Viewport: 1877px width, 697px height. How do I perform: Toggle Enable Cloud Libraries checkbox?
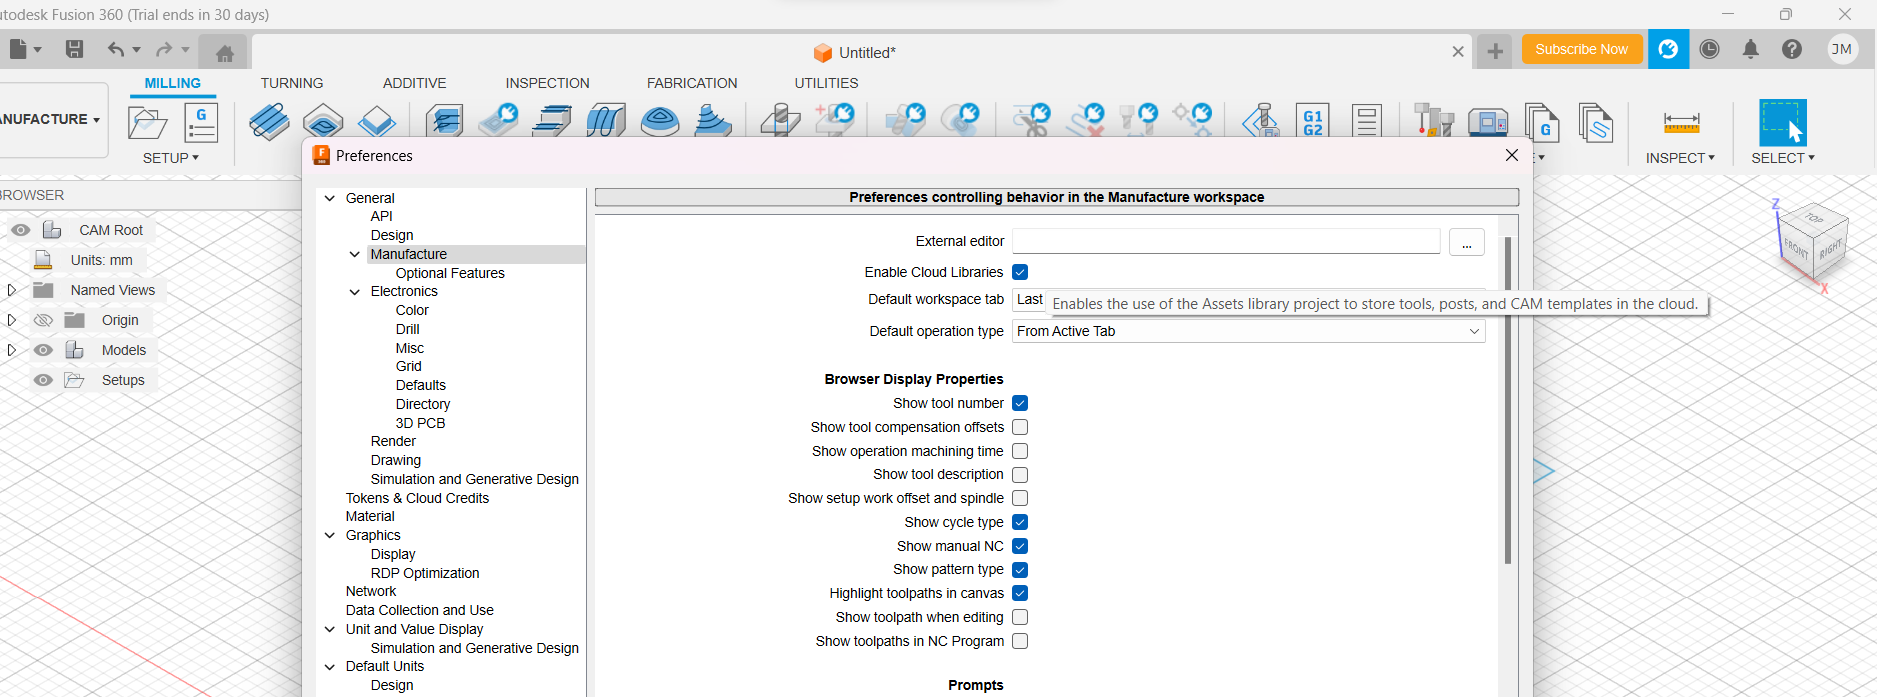coord(1020,272)
